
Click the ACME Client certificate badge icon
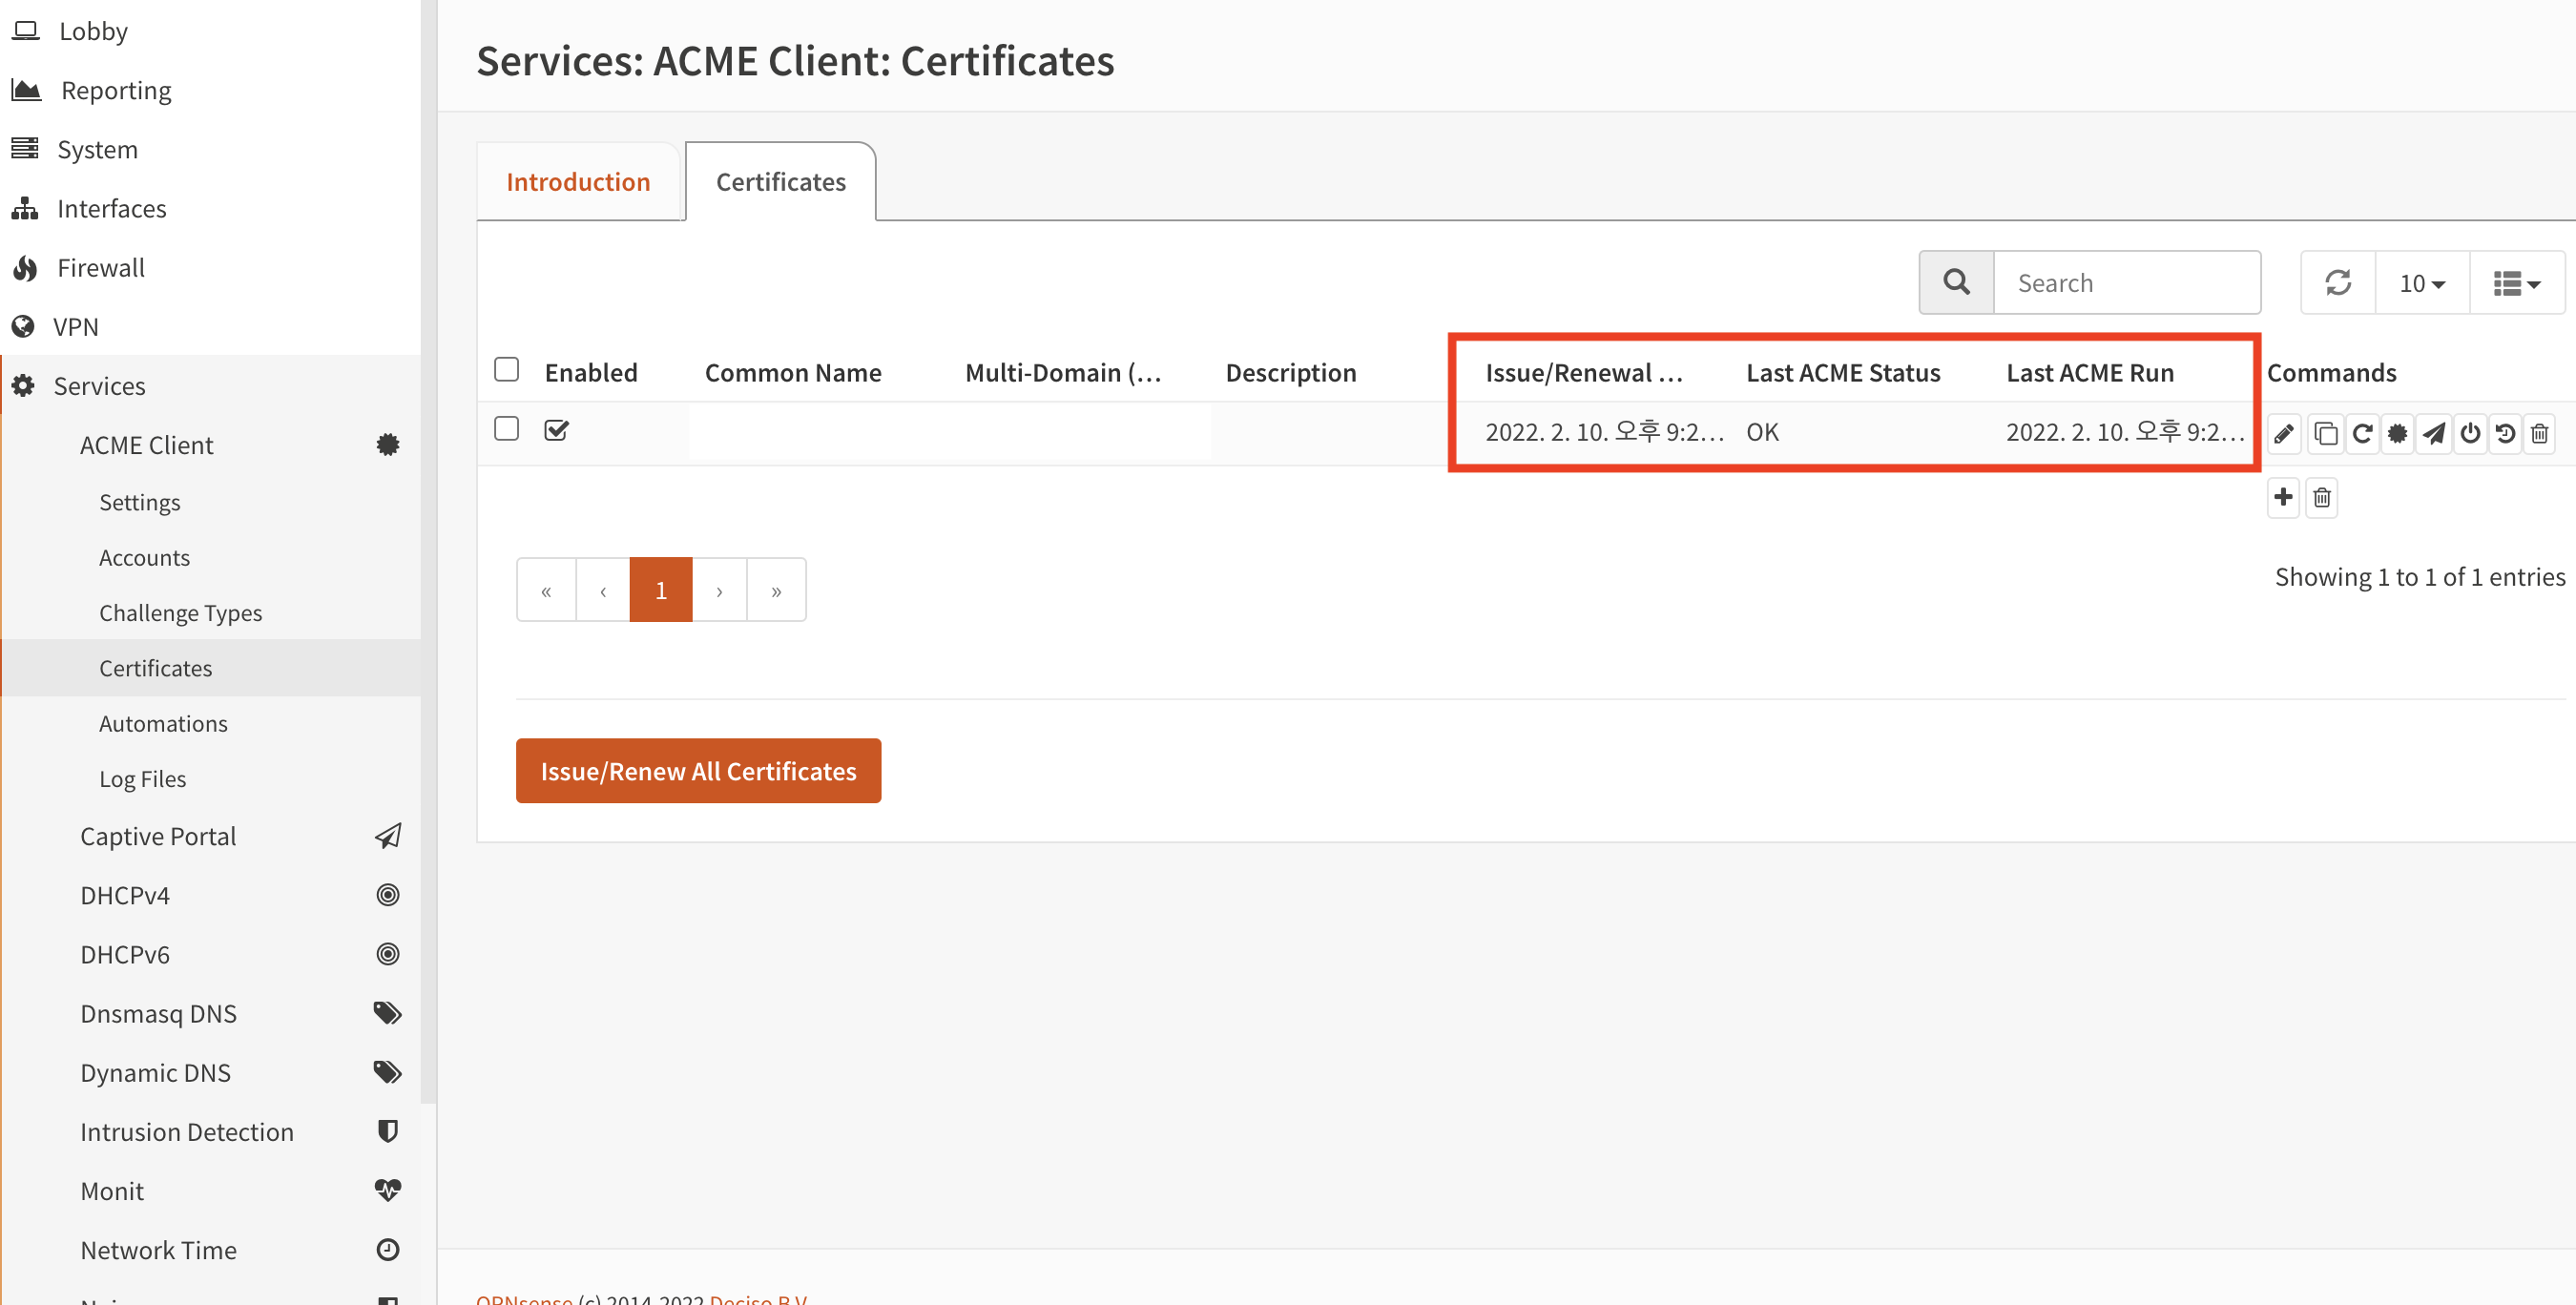click(x=388, y=445)
